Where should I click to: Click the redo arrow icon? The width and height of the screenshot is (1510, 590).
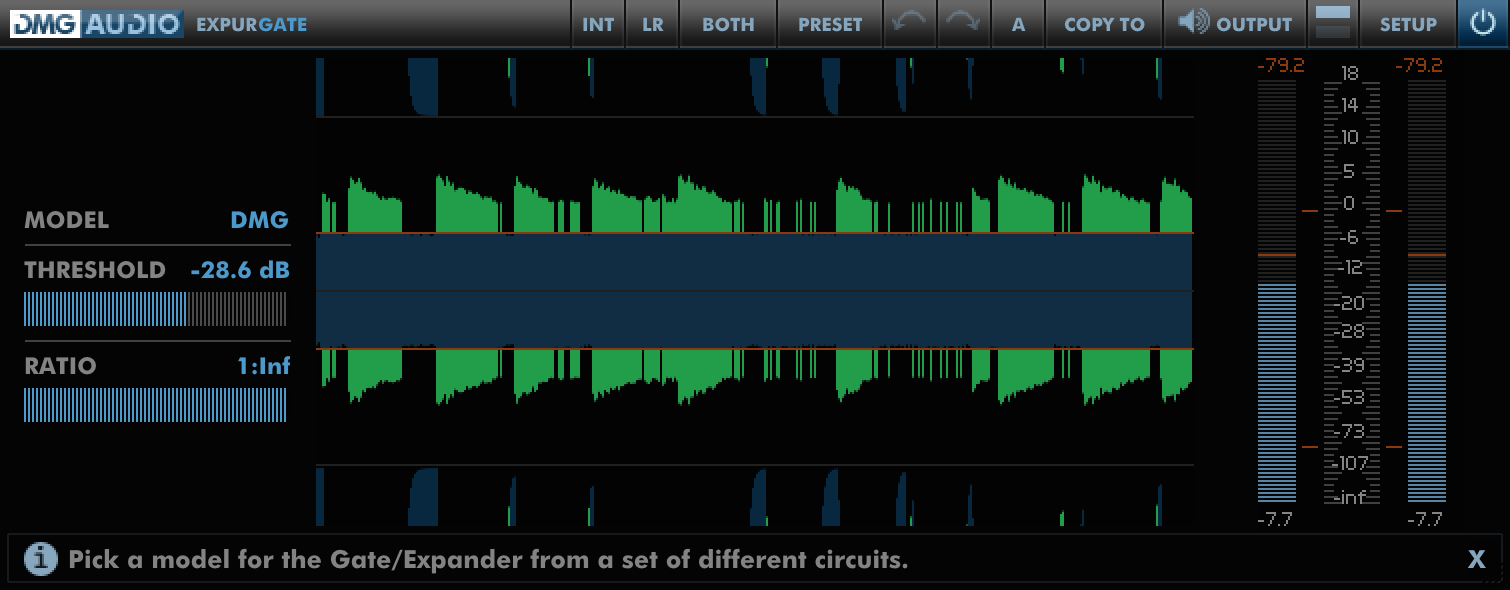964,24
